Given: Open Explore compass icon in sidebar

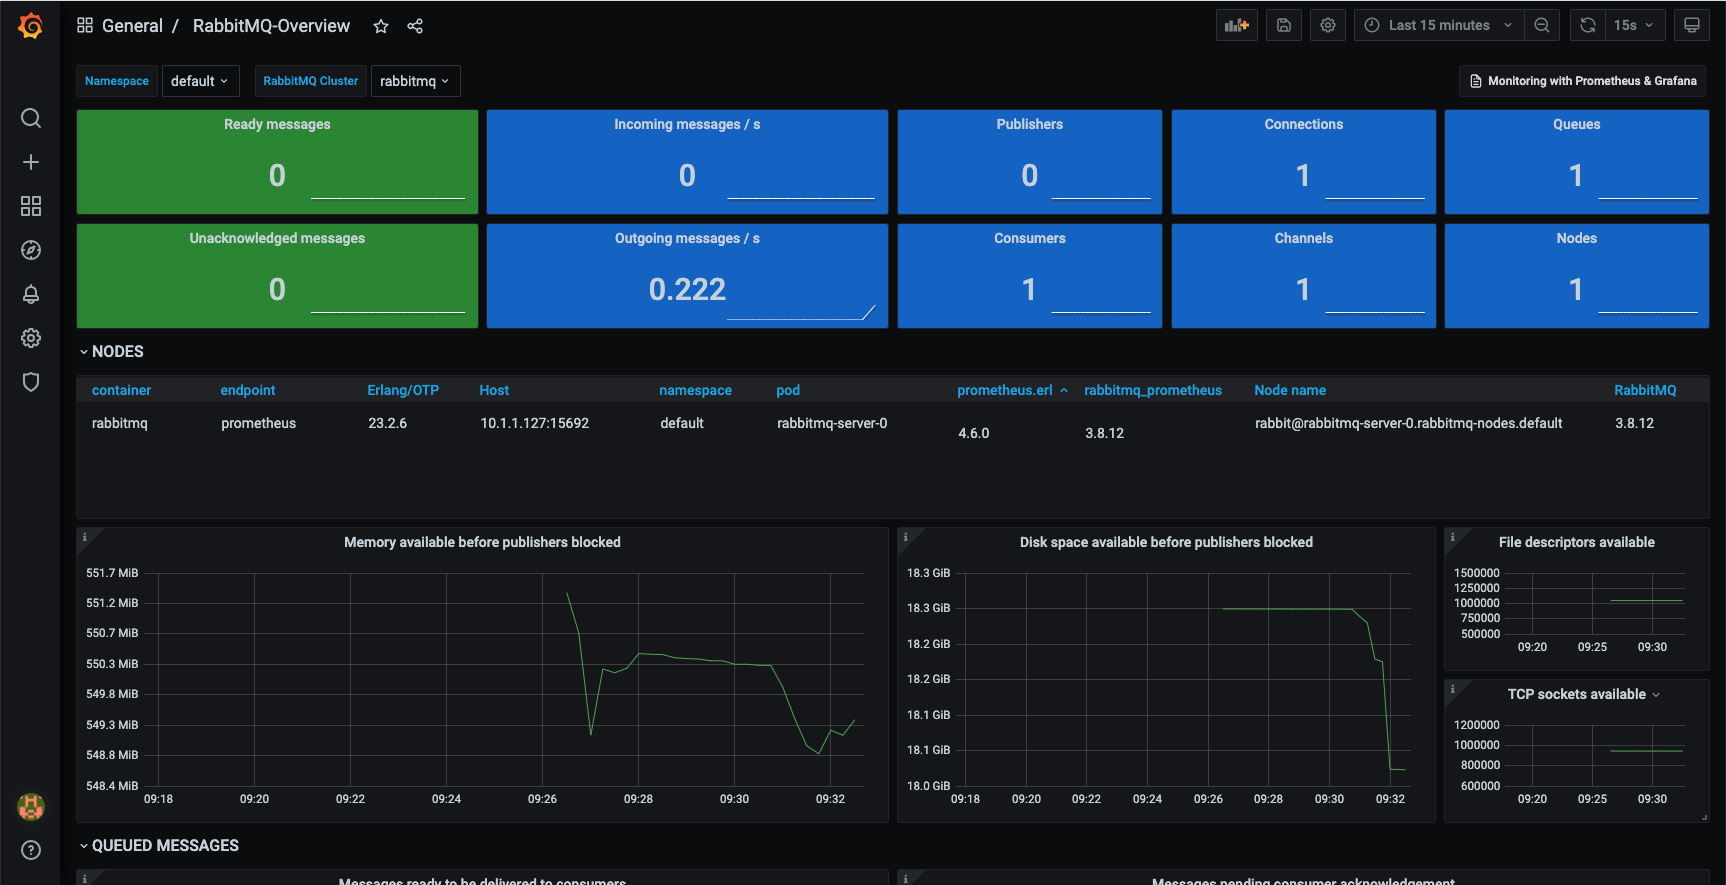Looking at the screenshot, I should pos(31,250).
